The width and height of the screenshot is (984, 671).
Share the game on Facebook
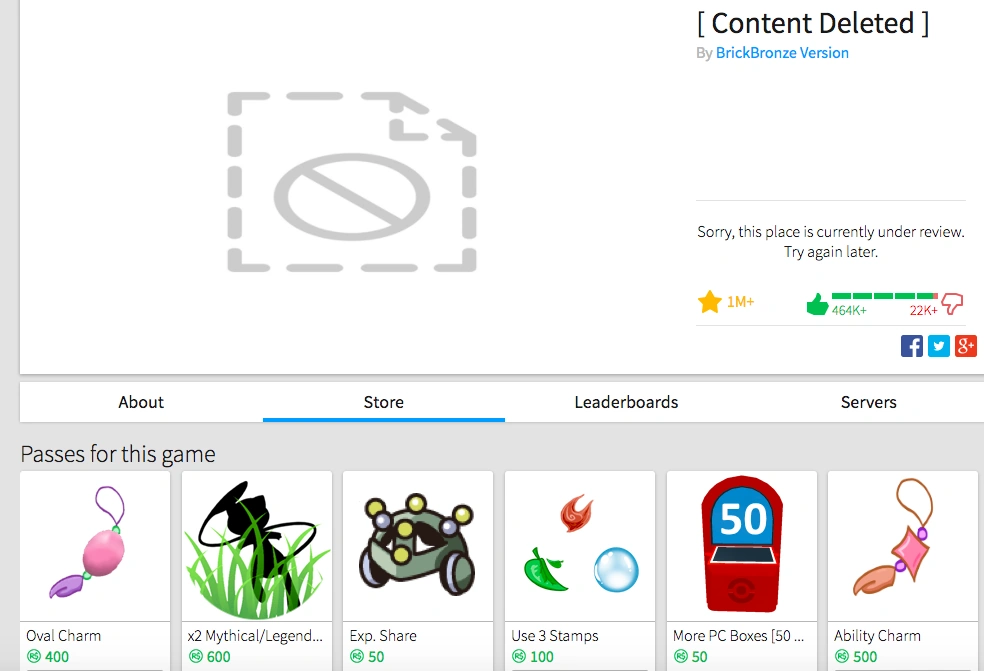pos(911,346)
